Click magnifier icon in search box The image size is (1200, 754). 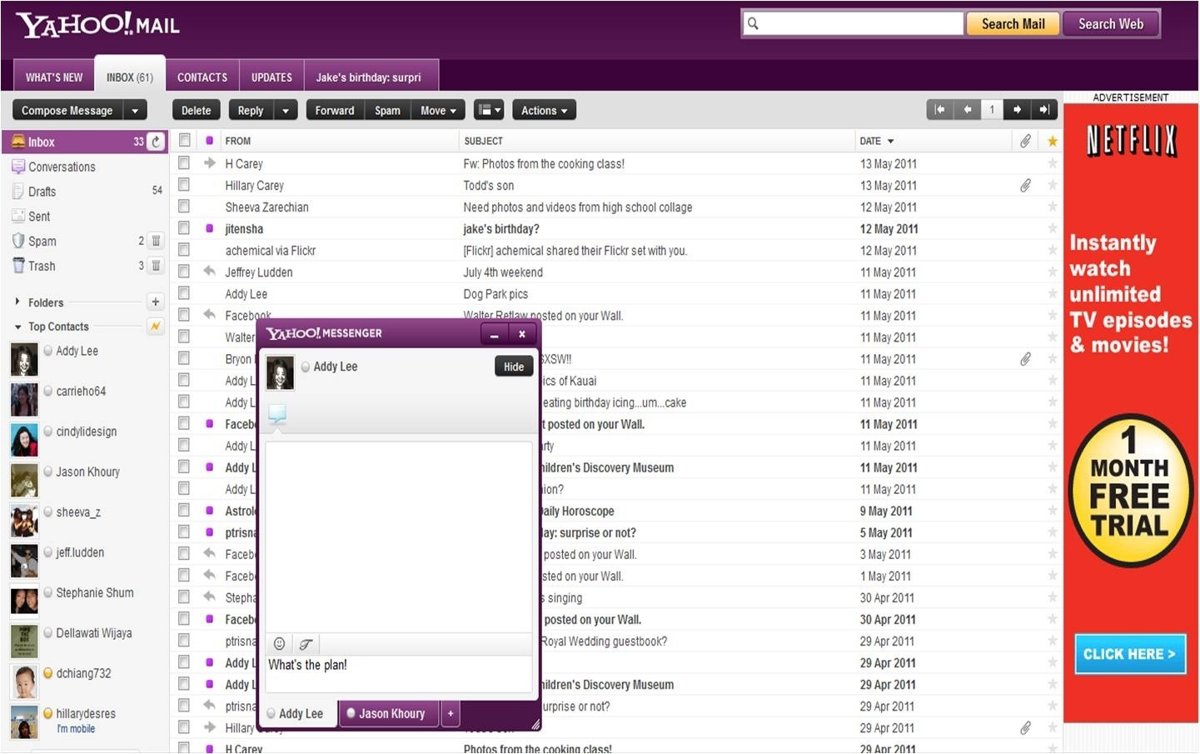coord(754,24)
